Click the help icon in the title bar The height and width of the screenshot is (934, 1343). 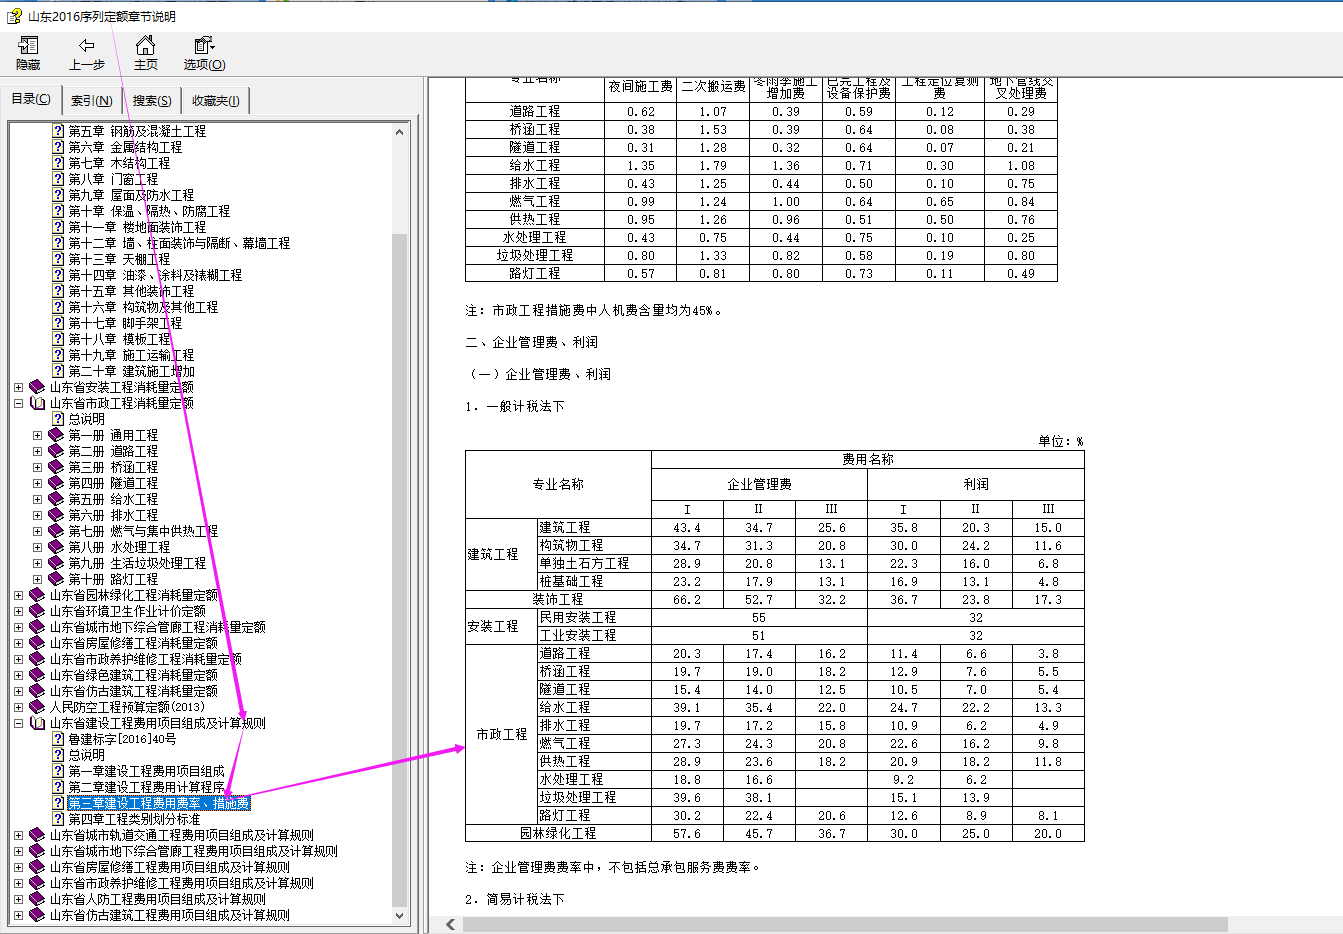pyautogui.click(x=14, y=16)
